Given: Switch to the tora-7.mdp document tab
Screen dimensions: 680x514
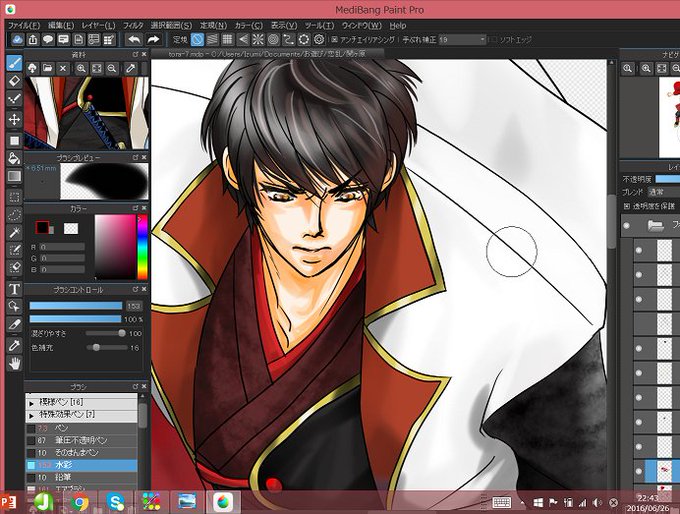Looking at the screenshot, I should (x=267, y=54).
